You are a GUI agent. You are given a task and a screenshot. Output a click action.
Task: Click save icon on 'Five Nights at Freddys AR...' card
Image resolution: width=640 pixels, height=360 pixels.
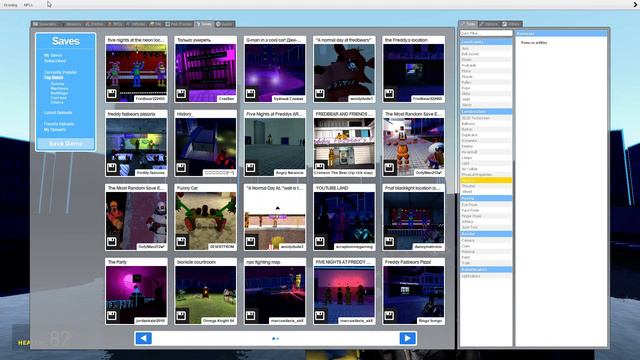pos(250,167)
